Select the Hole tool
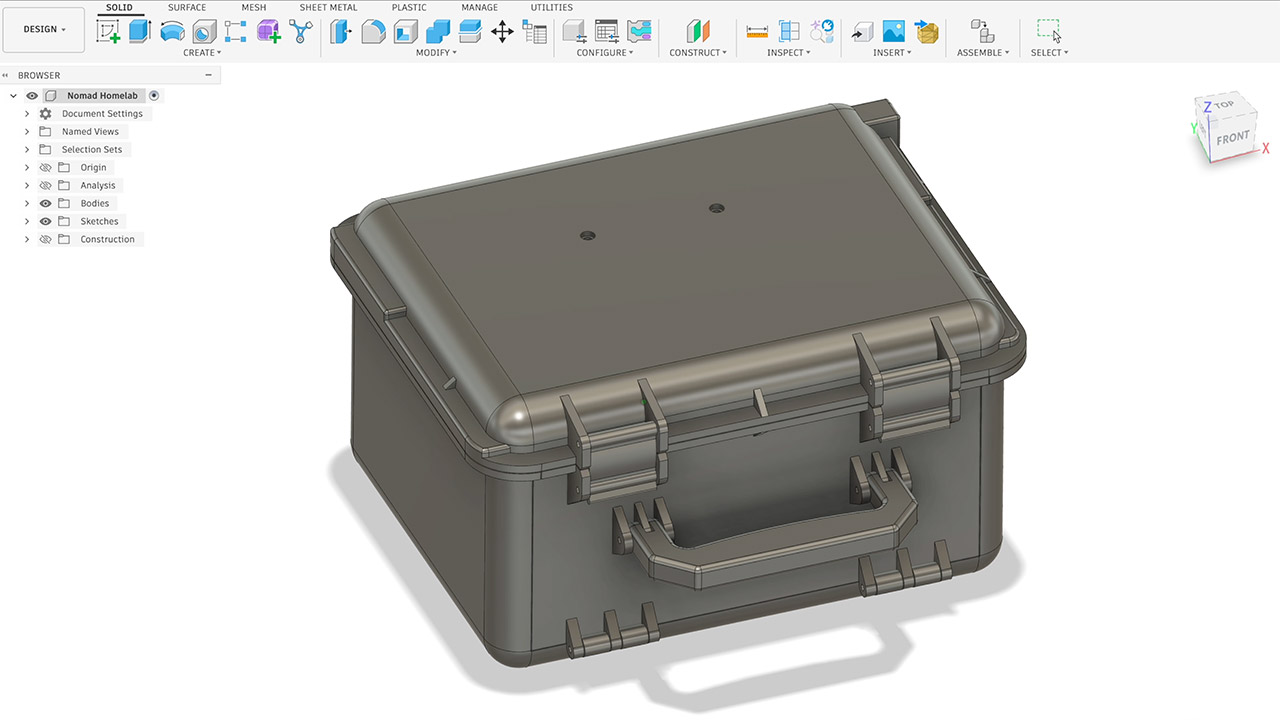1280x720 pixels. [x=204, y=31]
